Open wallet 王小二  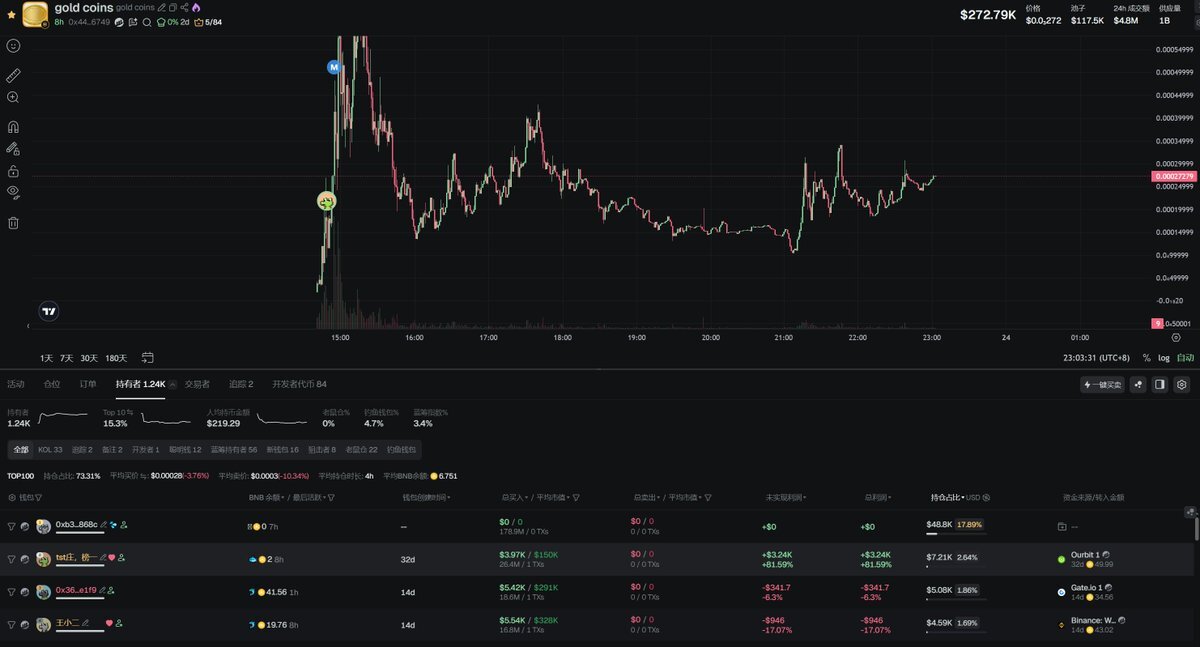pos(68,623)
